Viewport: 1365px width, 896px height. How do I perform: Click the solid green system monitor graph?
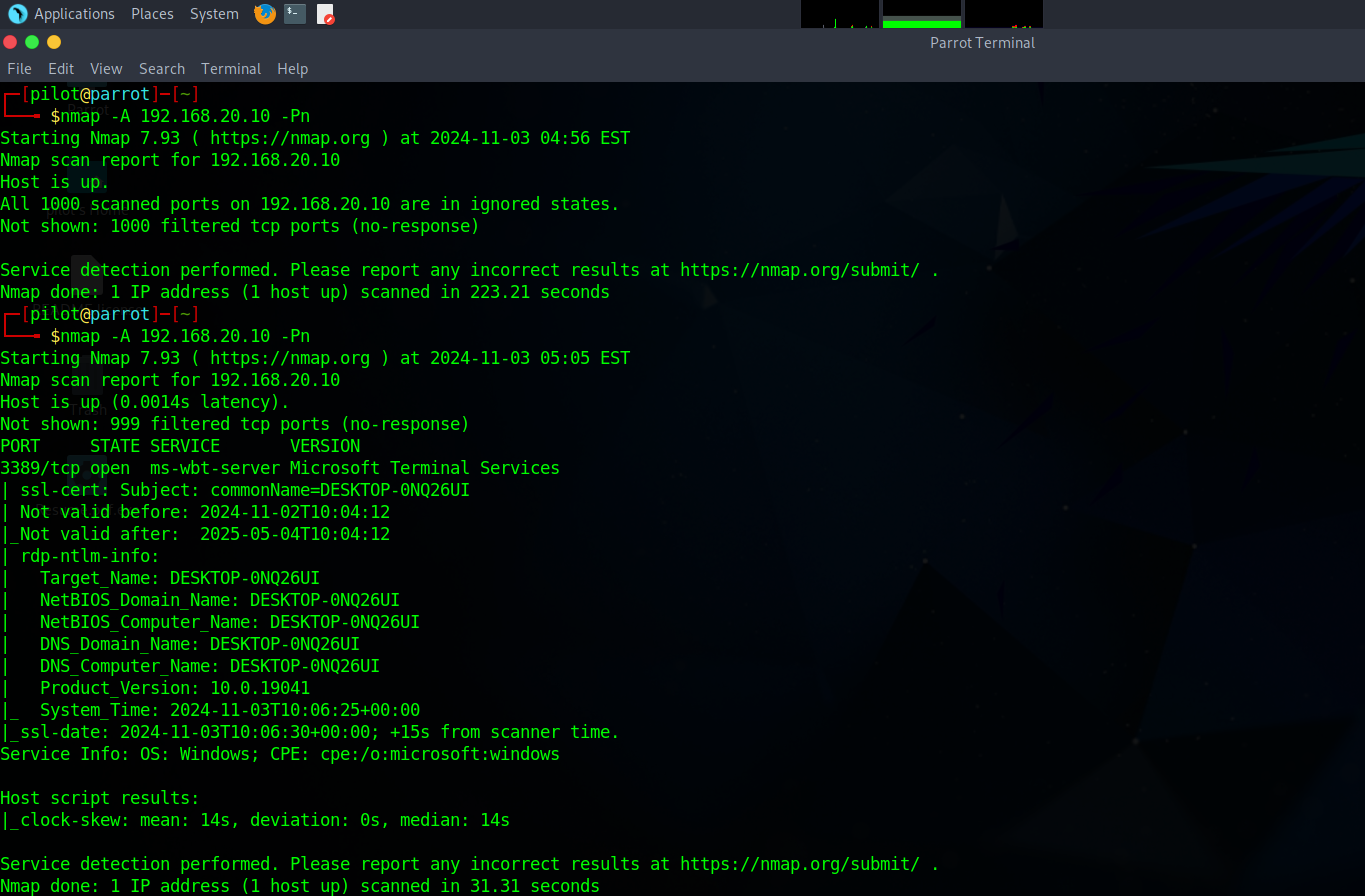pyautogui.click(x=921, y=14)
